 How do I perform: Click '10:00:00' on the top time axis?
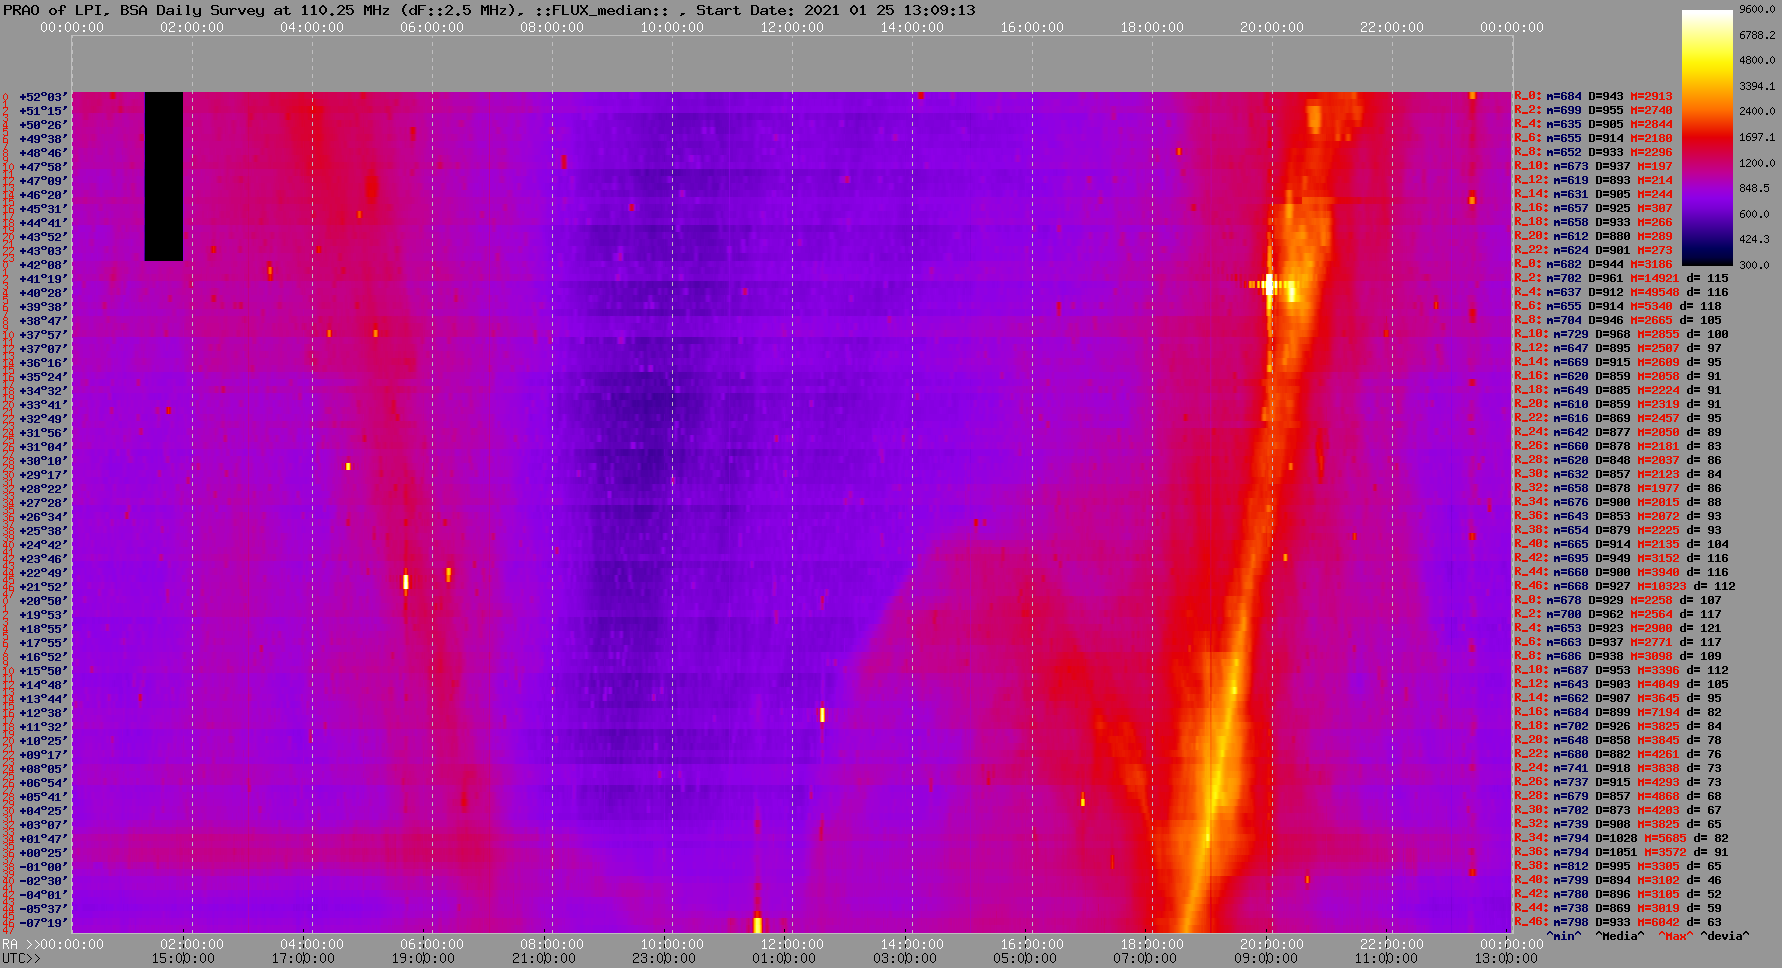(672, 28)
